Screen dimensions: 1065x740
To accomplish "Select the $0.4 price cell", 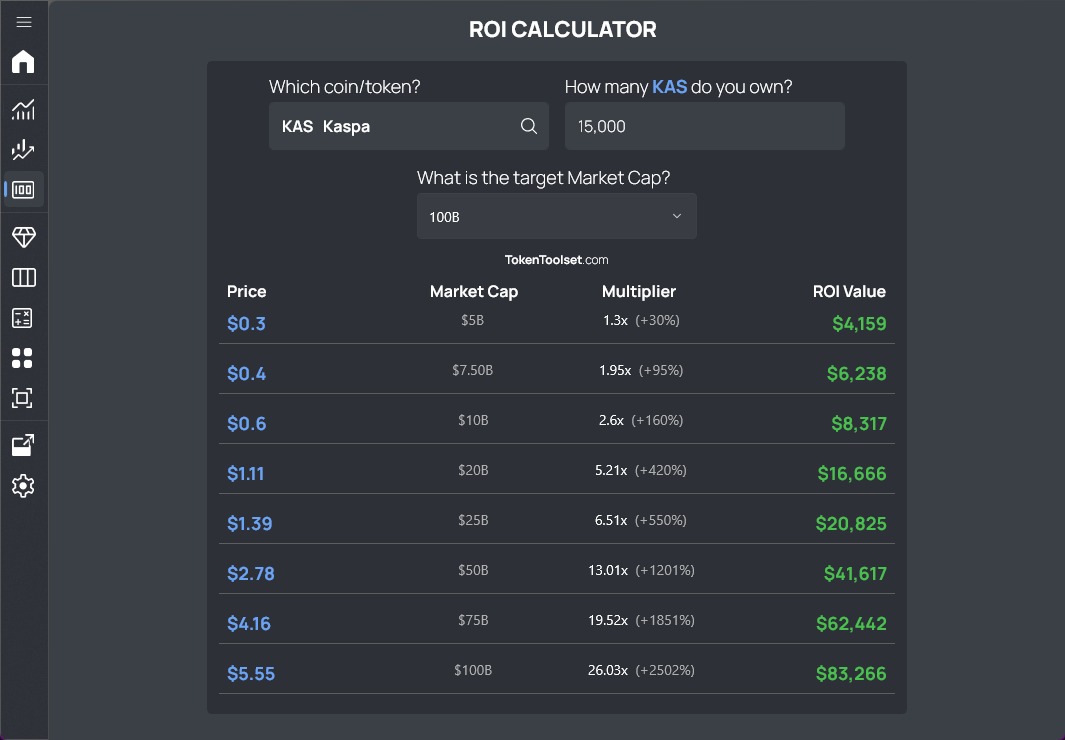I will tap(247, 374).
